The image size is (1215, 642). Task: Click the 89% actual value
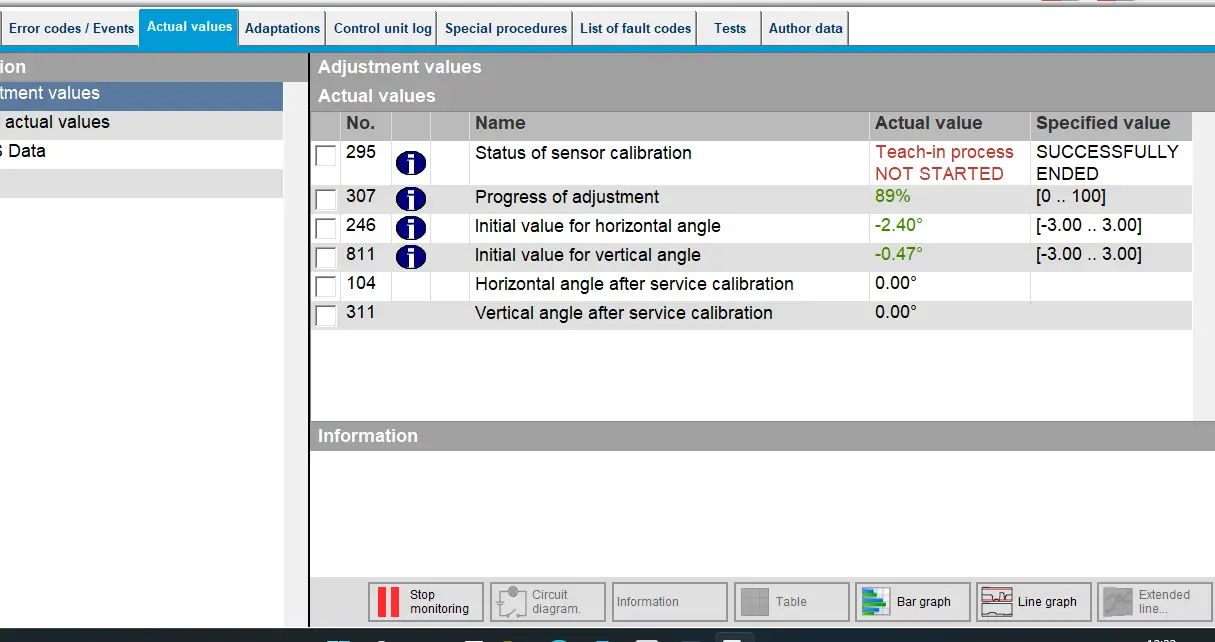[x=893, y=197]
